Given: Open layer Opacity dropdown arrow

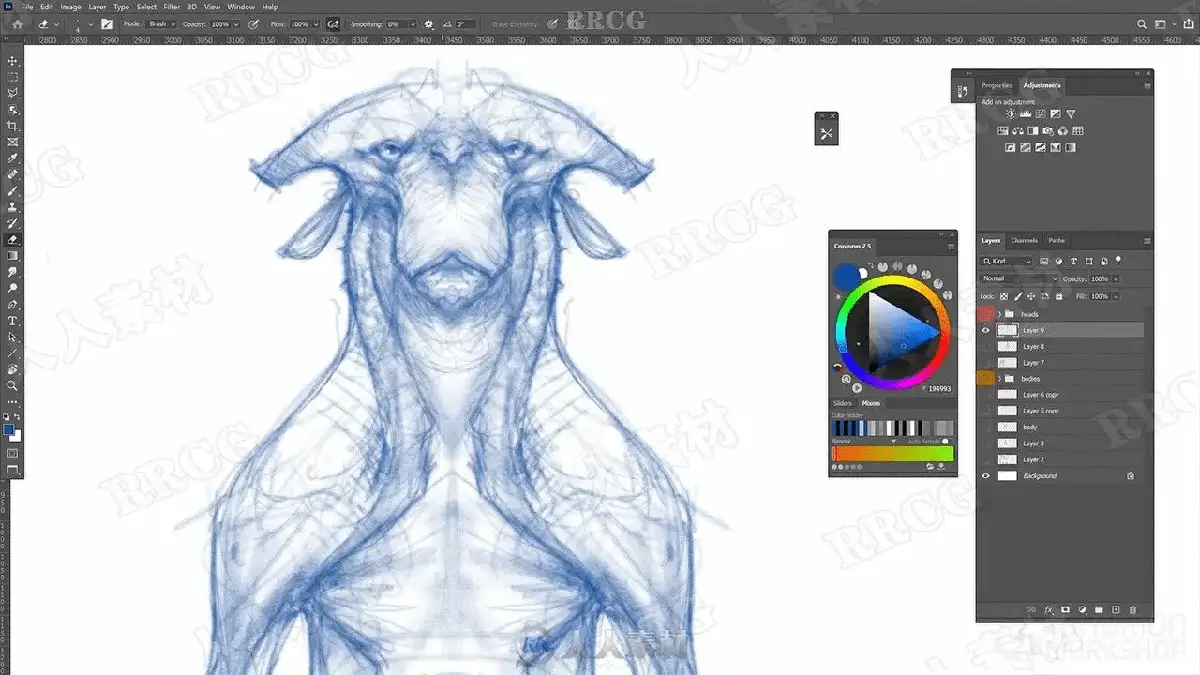Looking at the screenshot, I should [1116, 278].
